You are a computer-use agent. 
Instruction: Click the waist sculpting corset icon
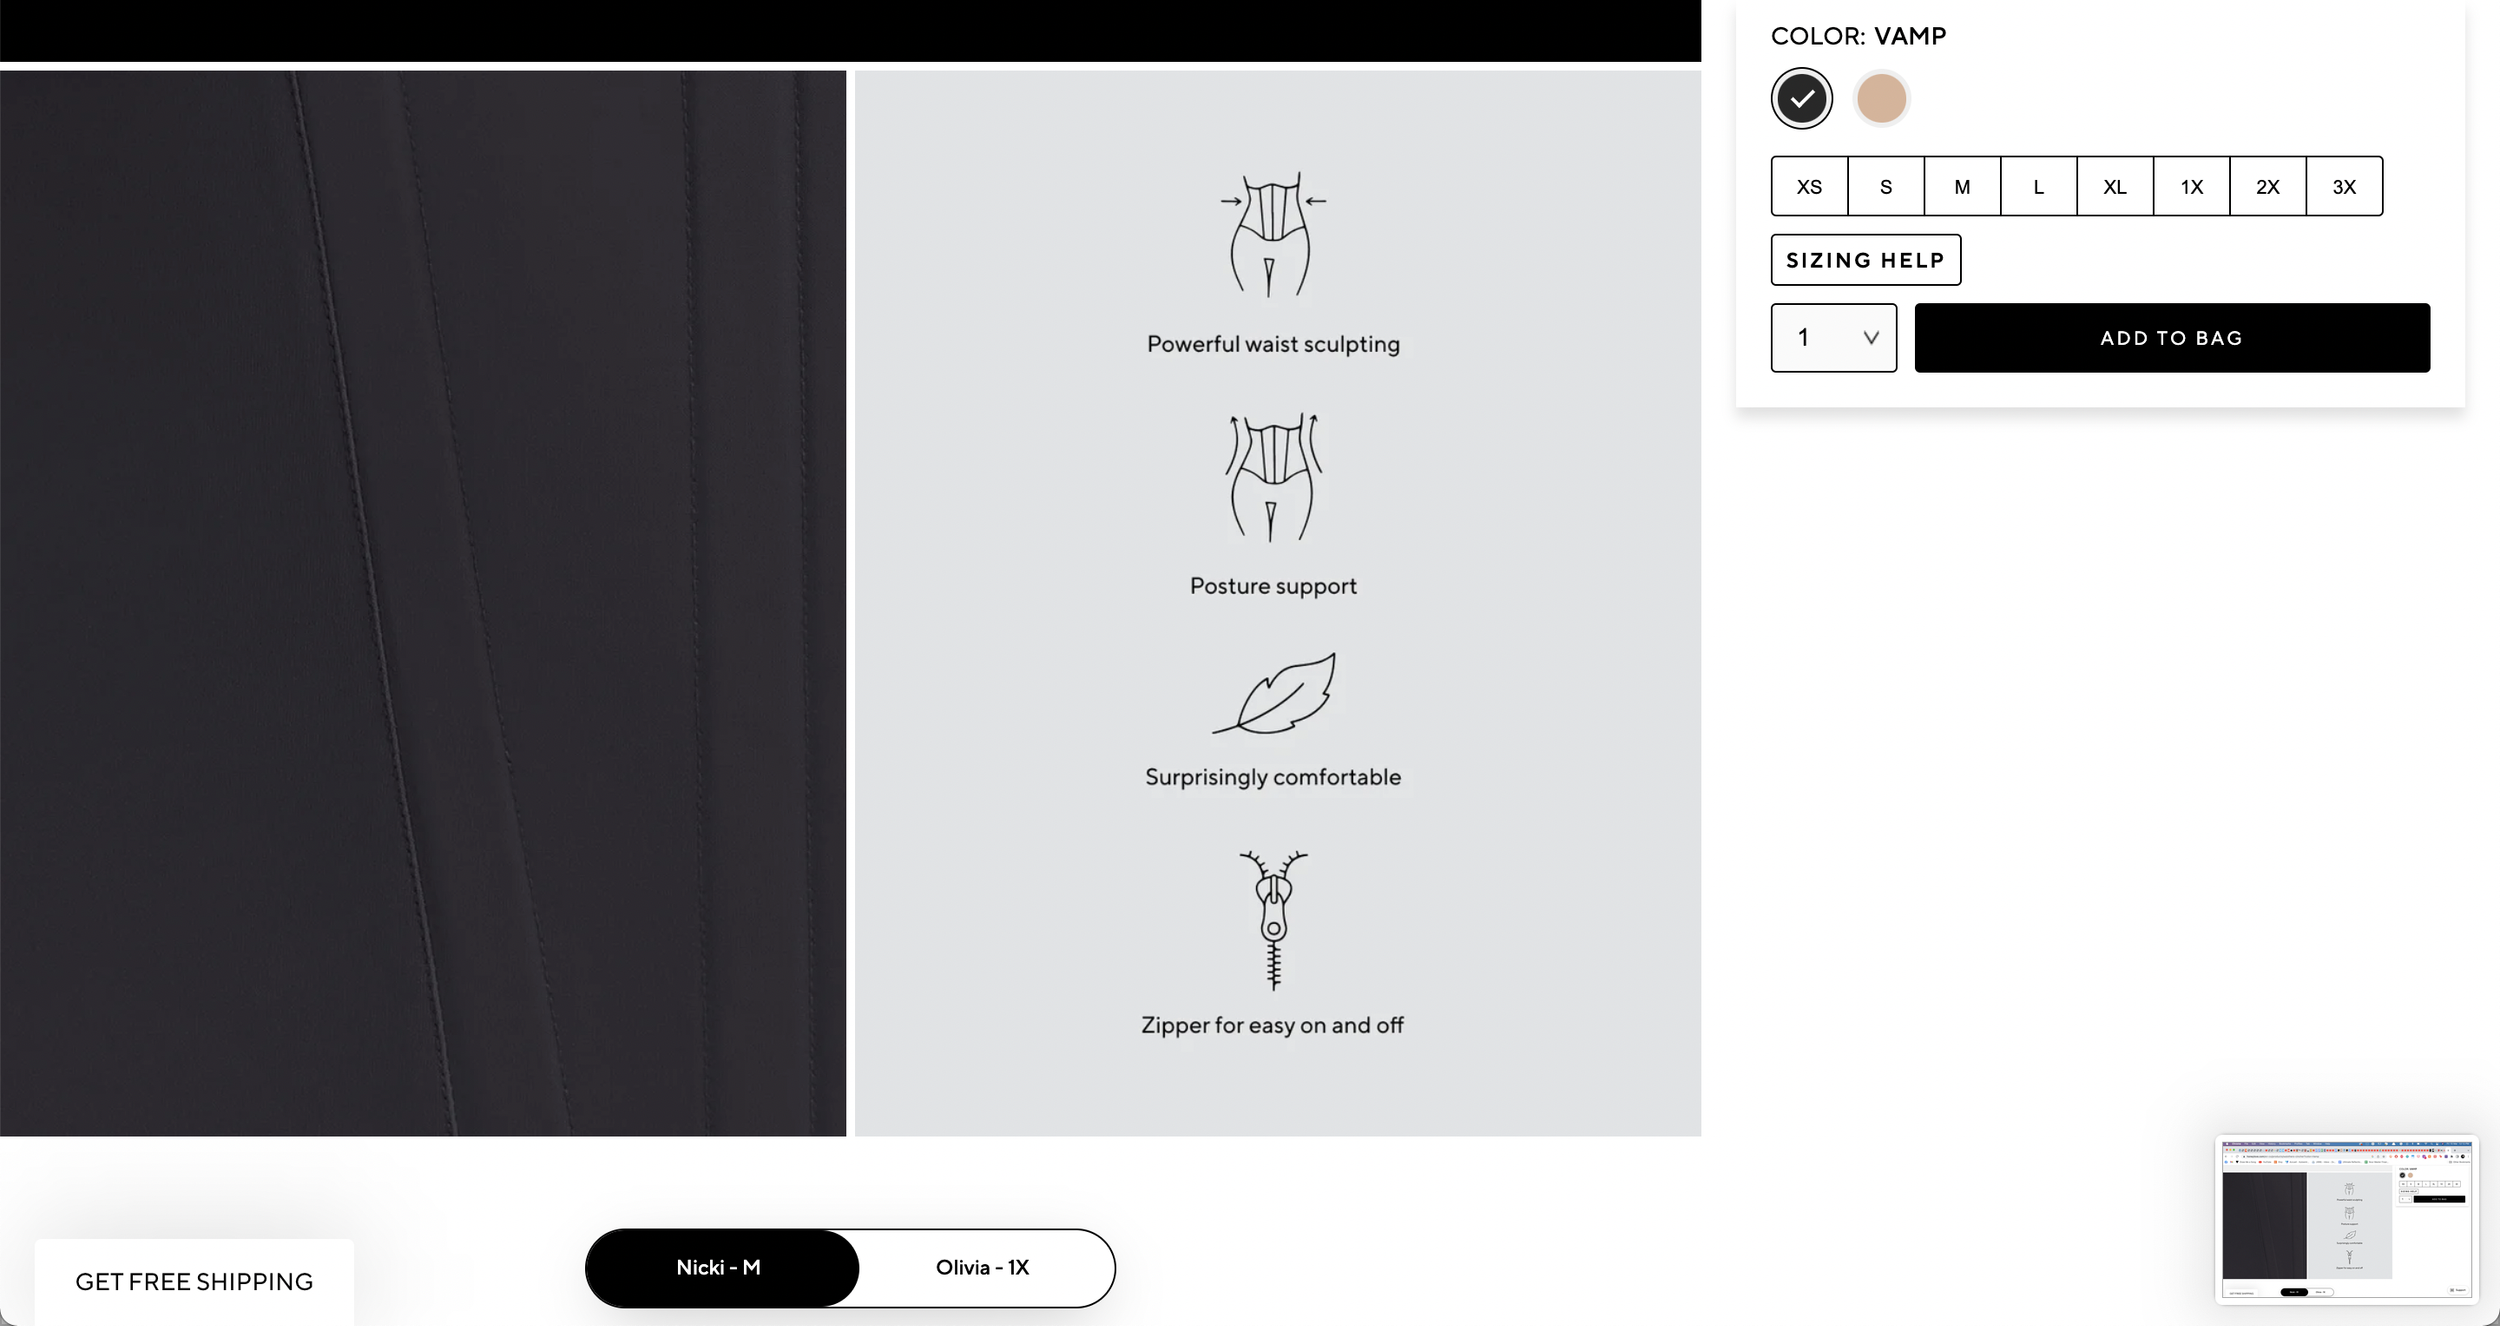pyautogui.click(x=1272, y=235)
